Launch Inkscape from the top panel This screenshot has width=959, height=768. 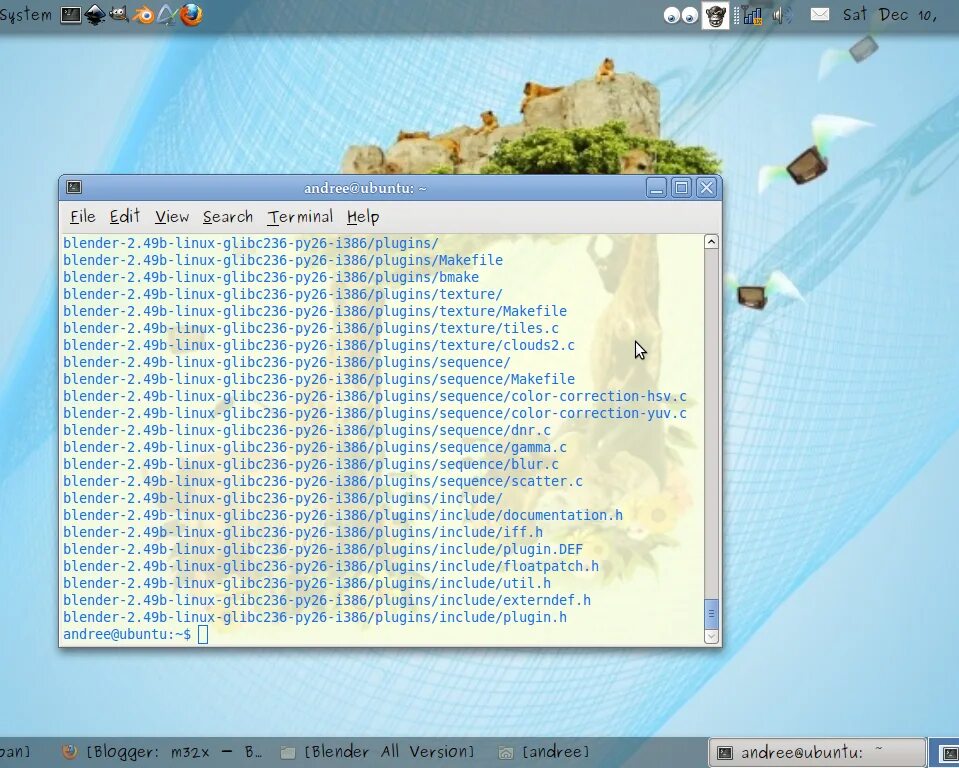pos(95,15)
